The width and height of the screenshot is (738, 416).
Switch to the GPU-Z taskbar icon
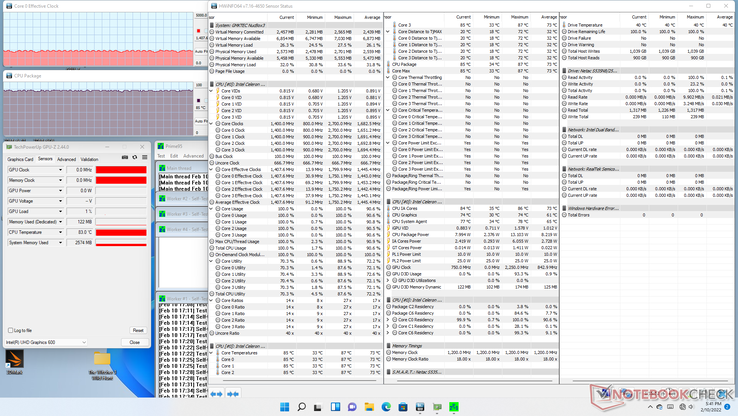[437, 407]
